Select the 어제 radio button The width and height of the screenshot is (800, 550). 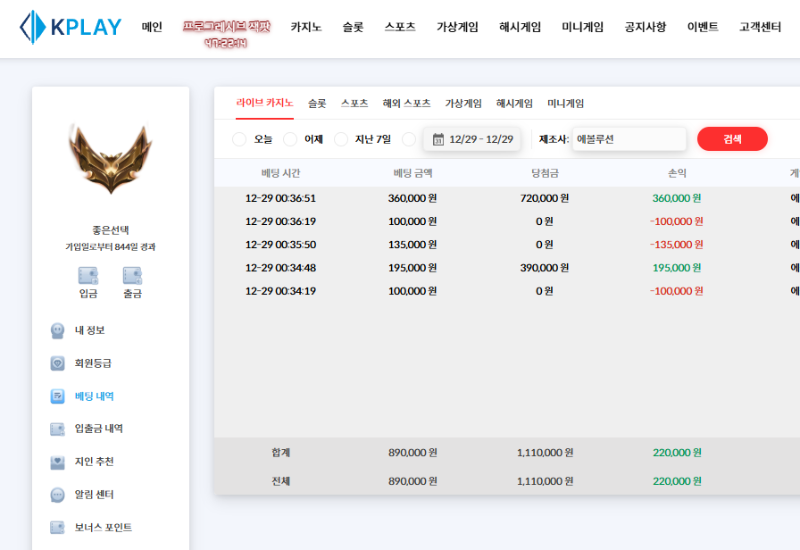coord(290,139)
